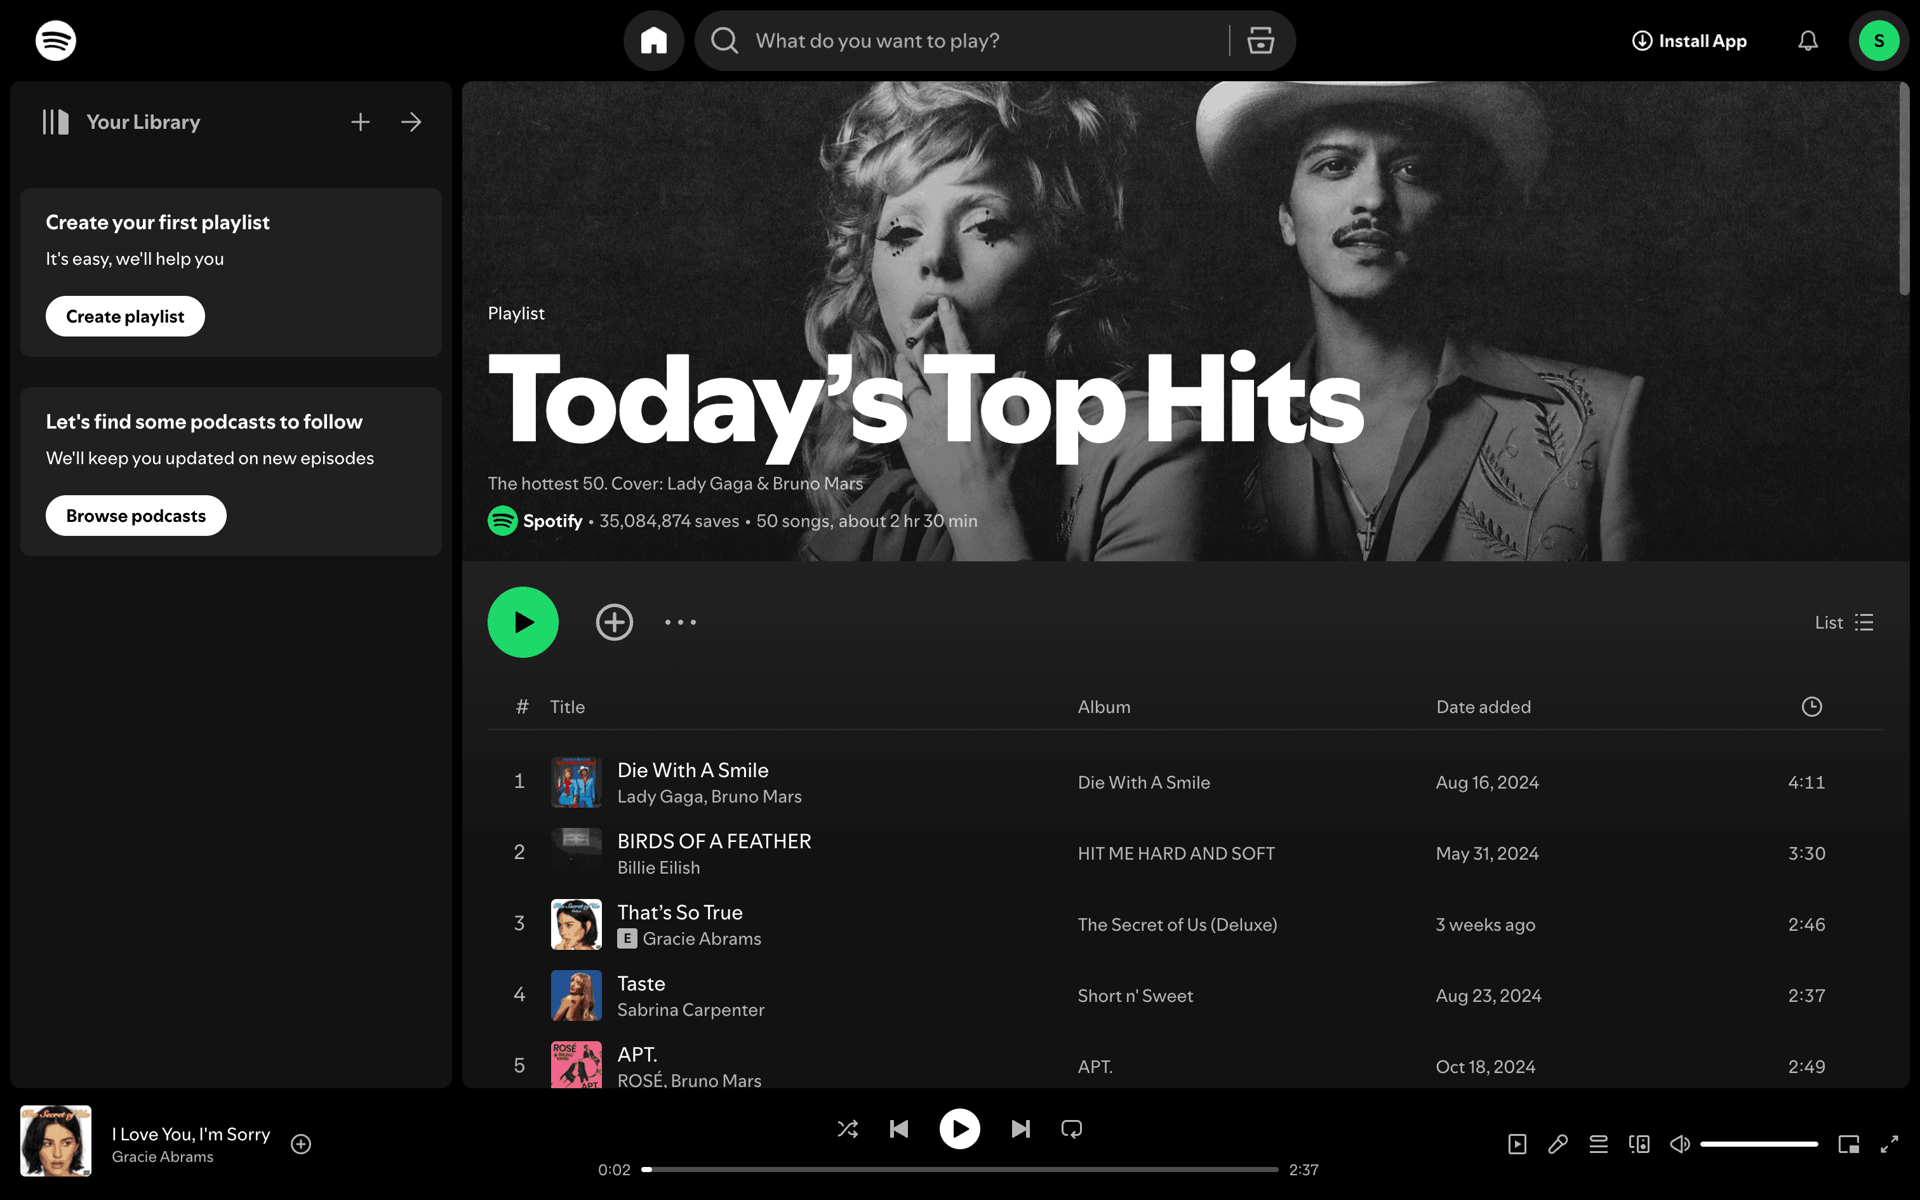
Task: Open Billie Eilish artist link
Action: point(658,868)
